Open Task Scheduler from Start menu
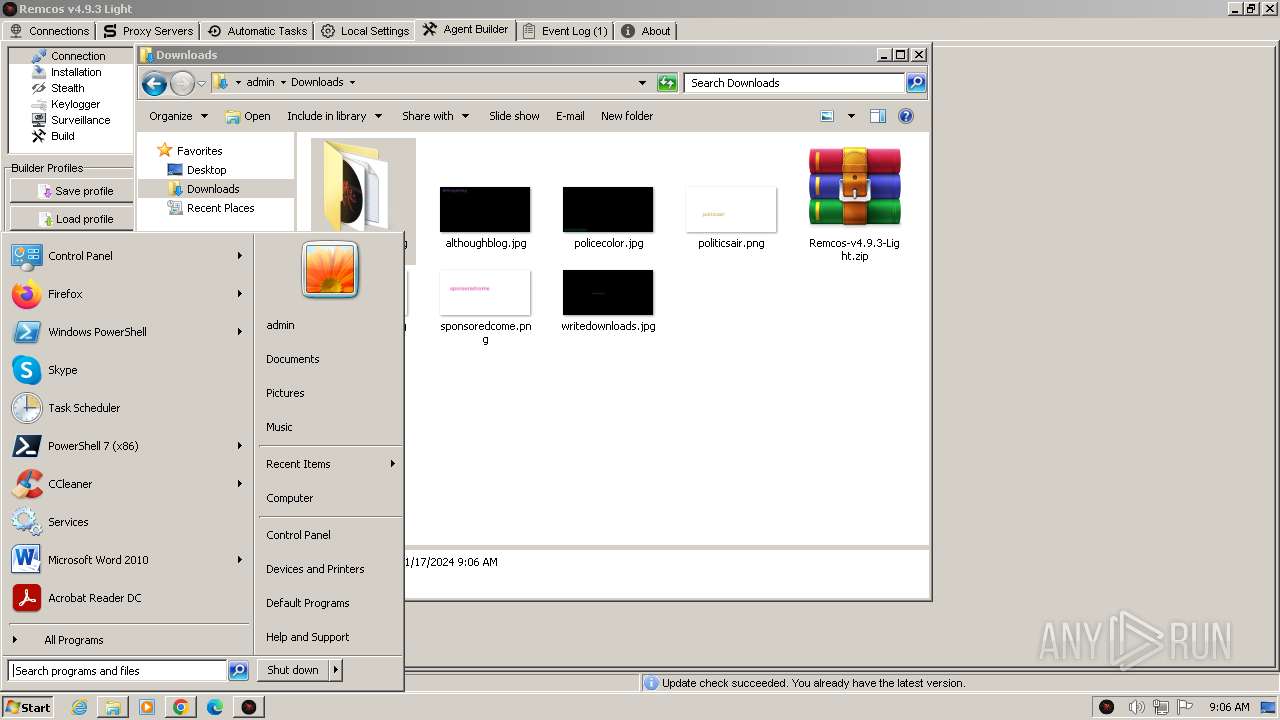1280x720 pixels. coord(127,408)
